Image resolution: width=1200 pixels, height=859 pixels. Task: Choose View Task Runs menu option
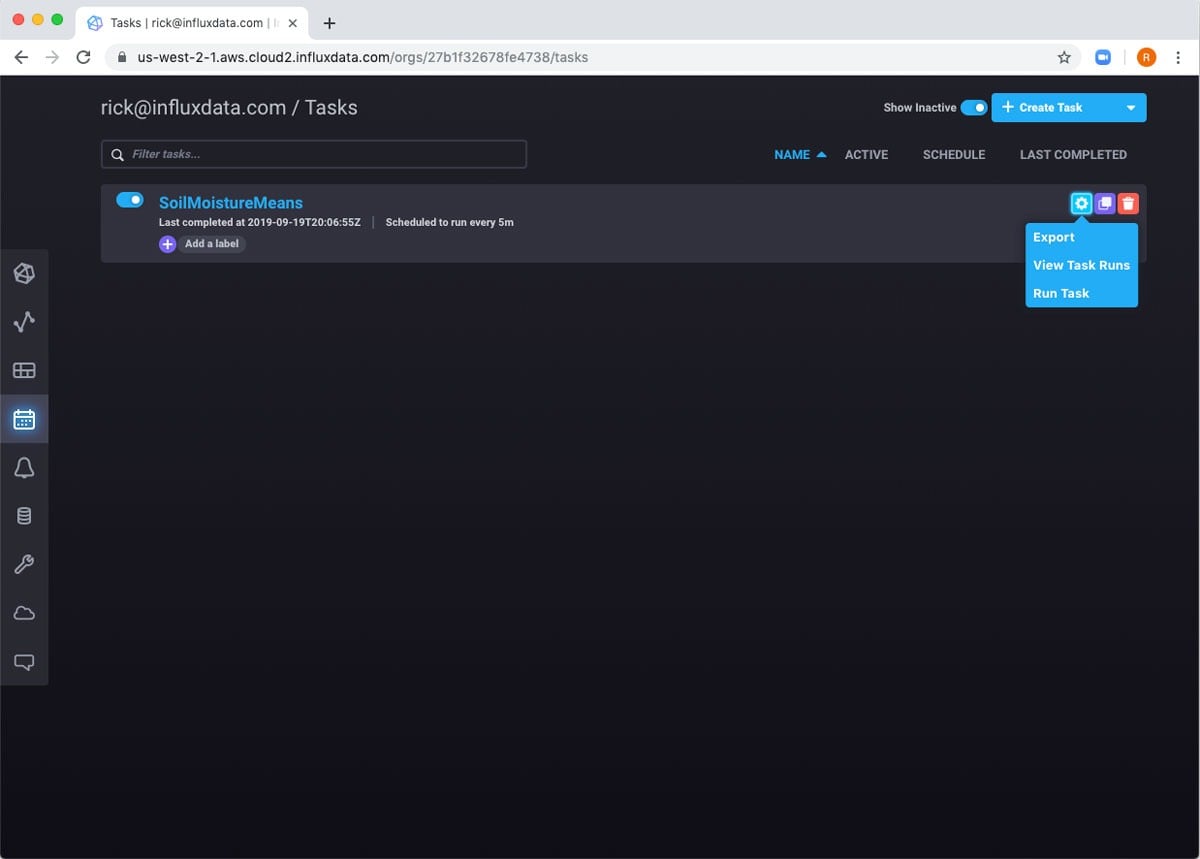click(x=1081, y=265)
